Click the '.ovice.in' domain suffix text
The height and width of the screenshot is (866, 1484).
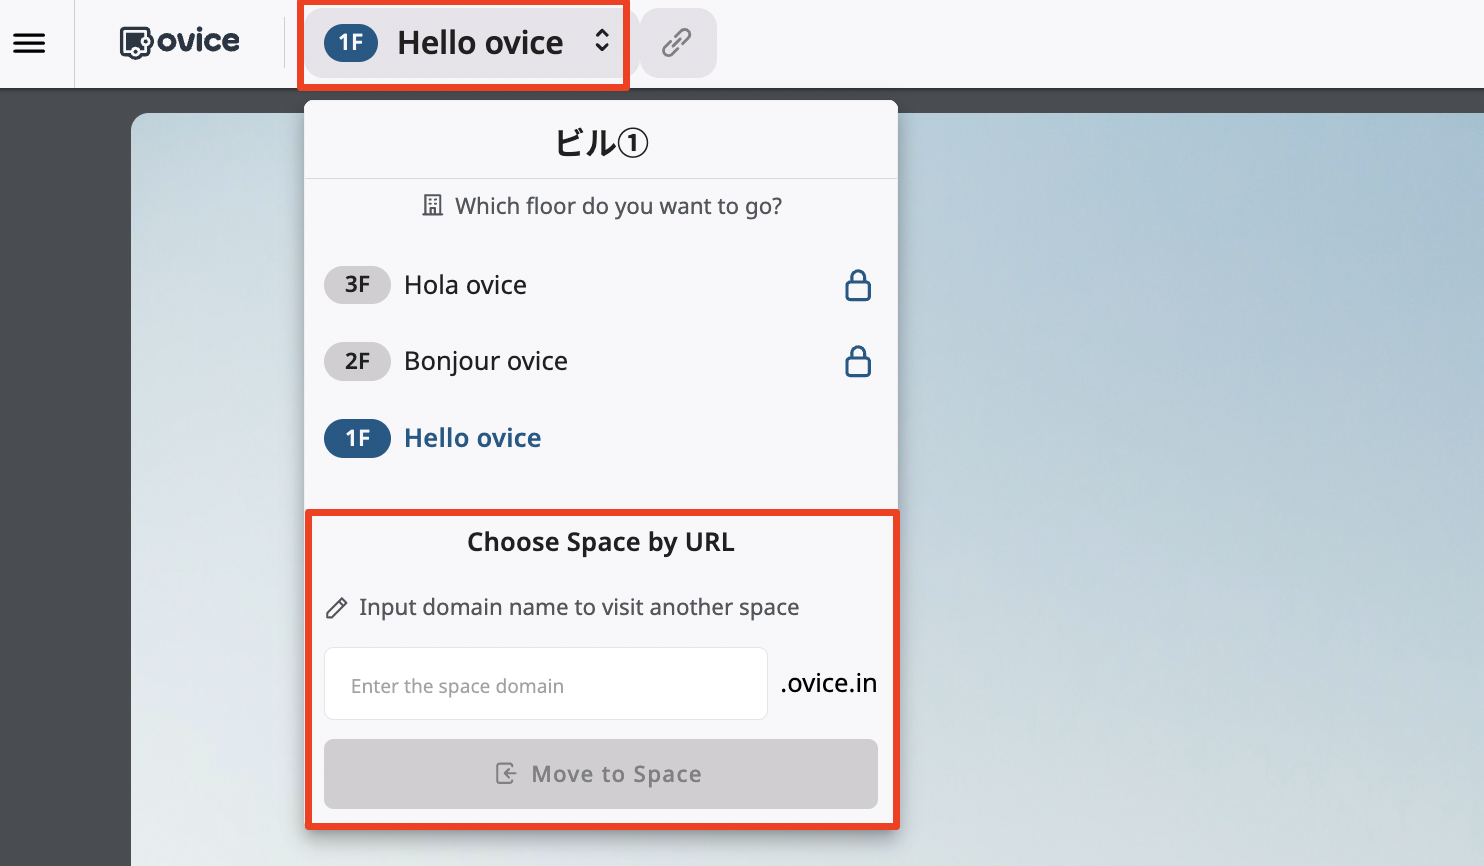tap(829, 683)
